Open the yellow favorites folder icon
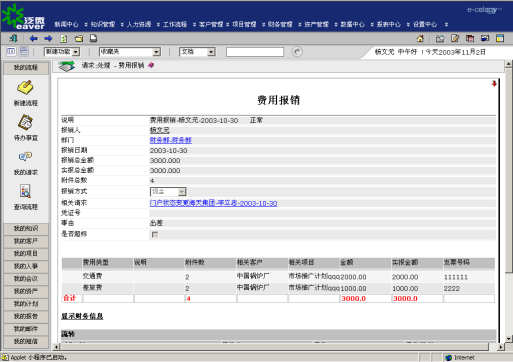Viewport: 513px width, 362px height. coord(79,38)
